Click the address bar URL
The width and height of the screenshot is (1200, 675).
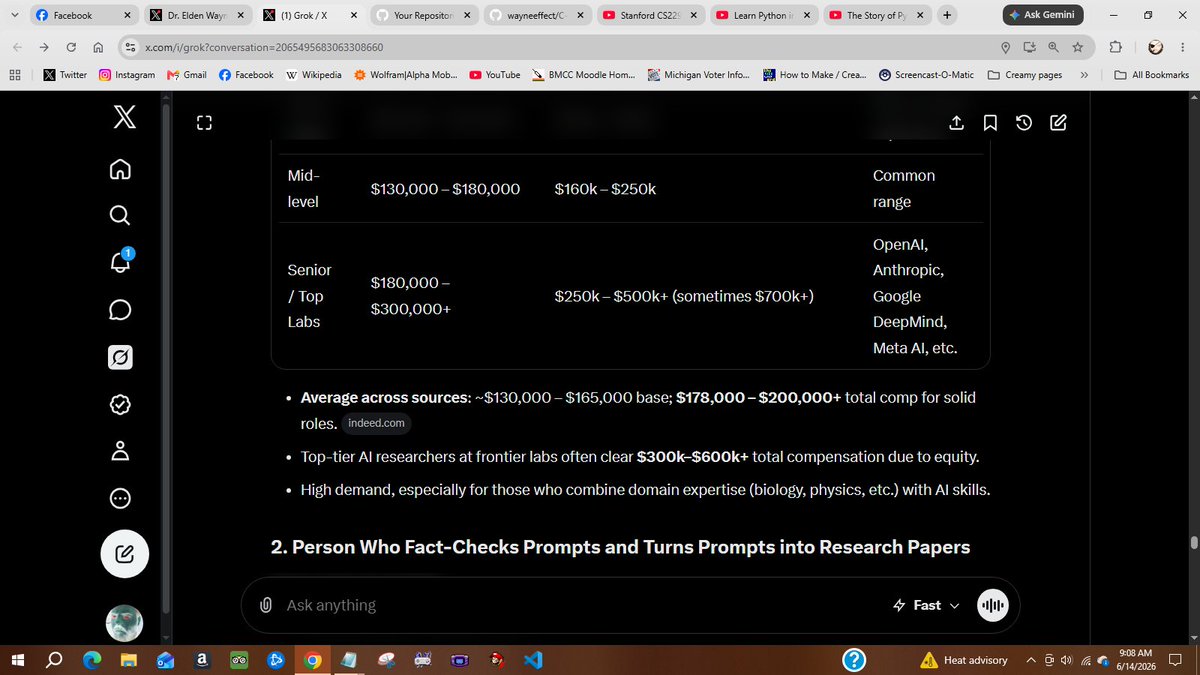[x=264, y=47]
